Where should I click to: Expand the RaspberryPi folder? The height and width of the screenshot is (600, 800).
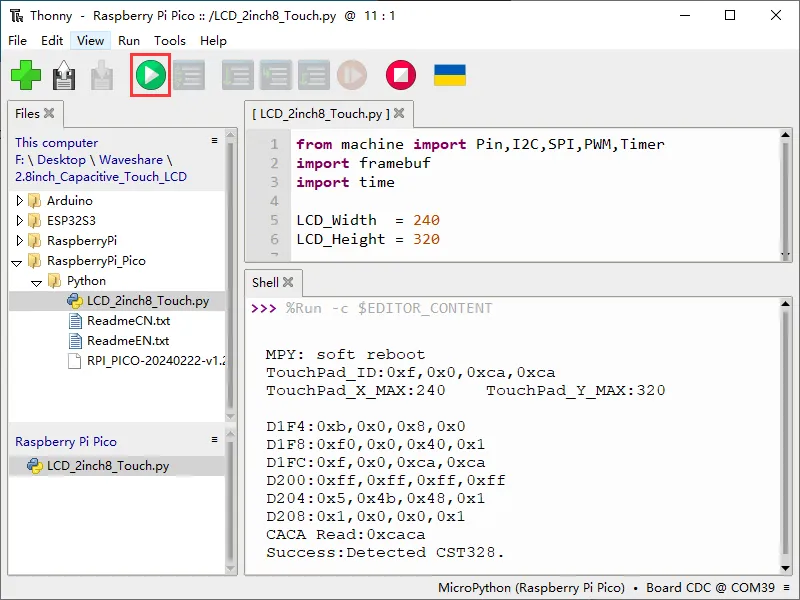tap(19, 240)
